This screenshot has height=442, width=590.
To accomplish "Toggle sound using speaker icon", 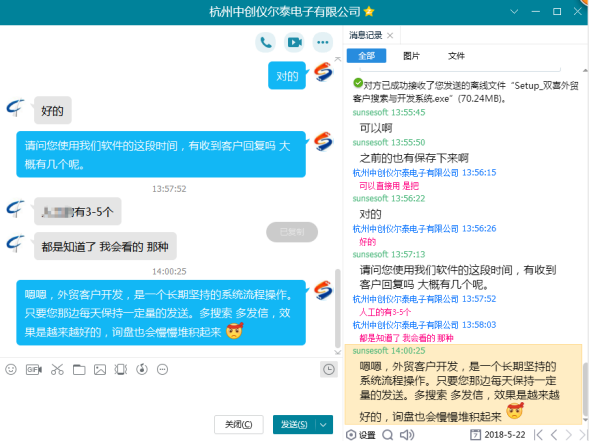I will click(x=407, y=435).
